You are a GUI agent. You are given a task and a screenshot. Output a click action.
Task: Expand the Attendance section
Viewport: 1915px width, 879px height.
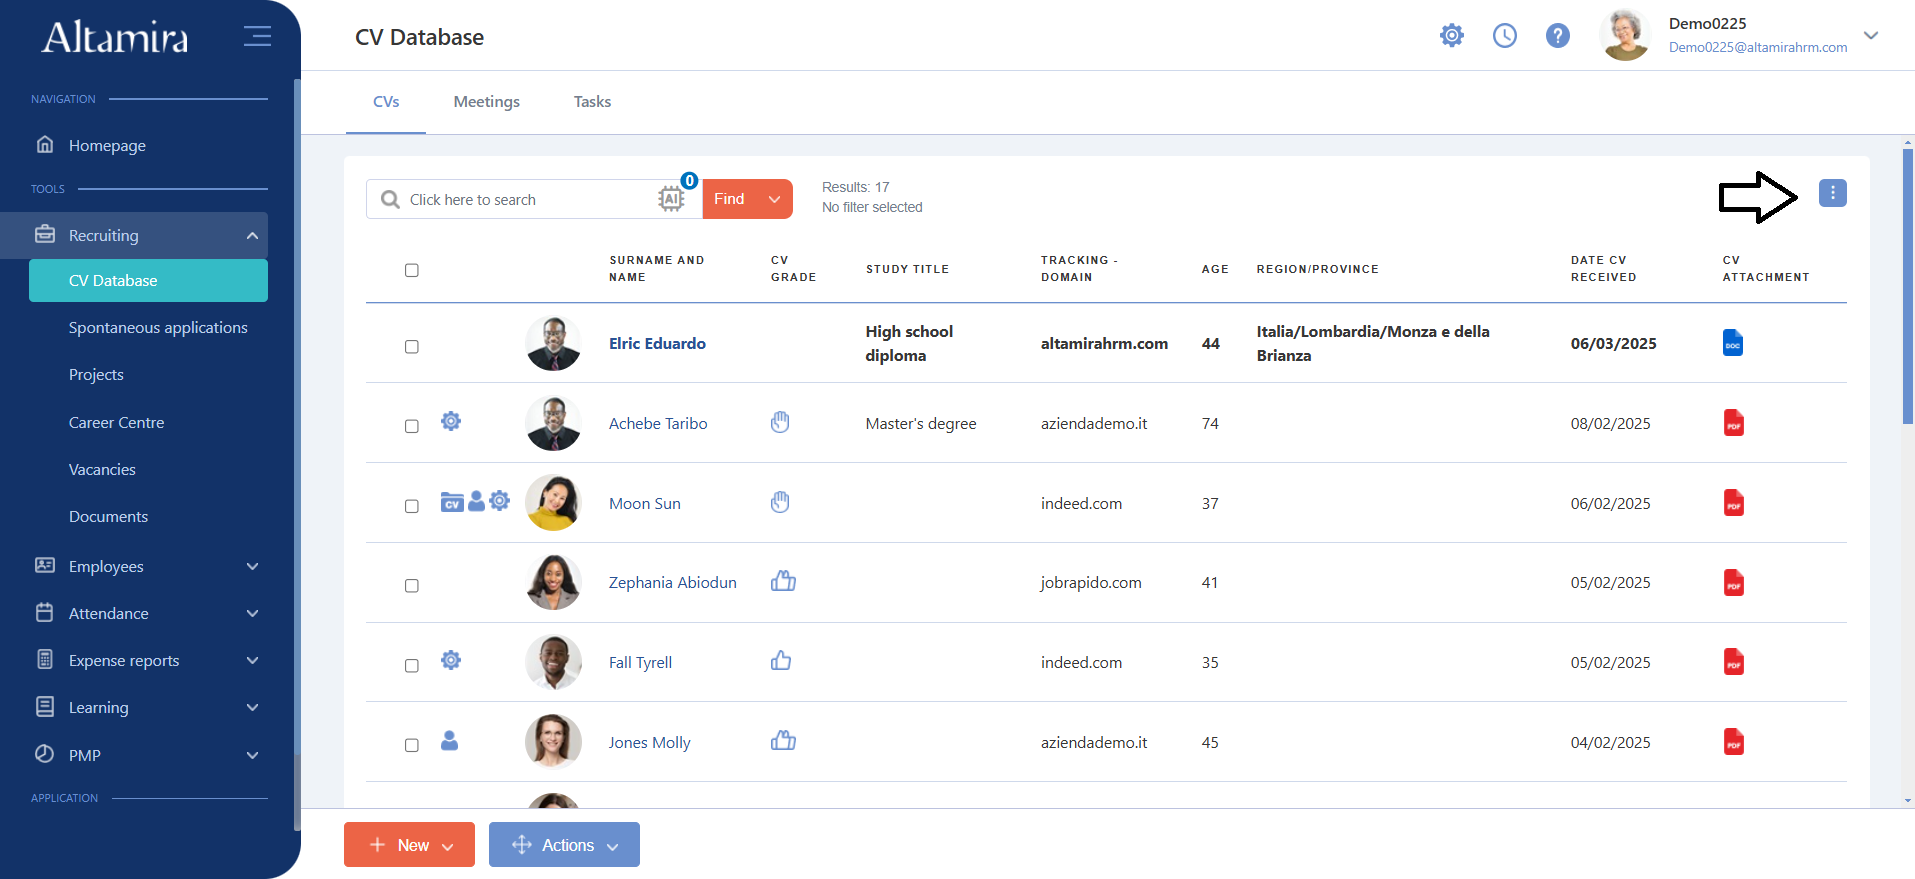tap(252, 613)
